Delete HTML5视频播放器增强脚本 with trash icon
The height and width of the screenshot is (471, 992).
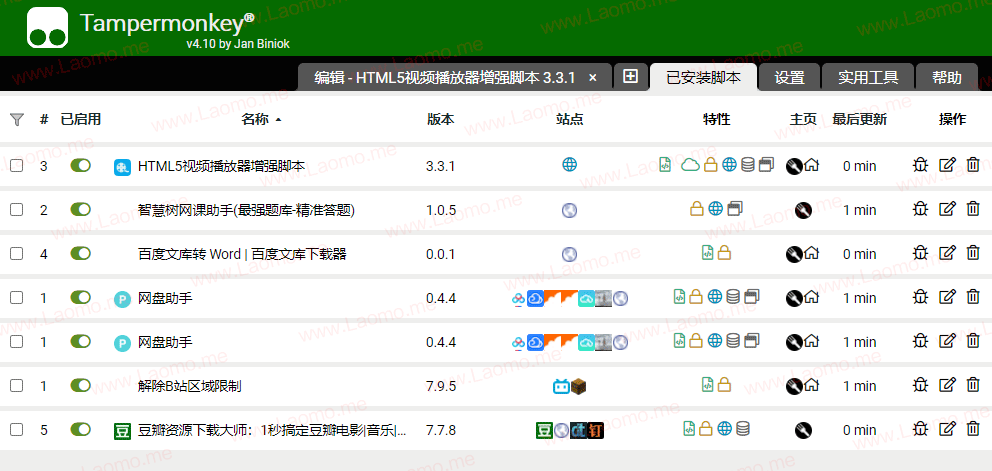[973, 165]
